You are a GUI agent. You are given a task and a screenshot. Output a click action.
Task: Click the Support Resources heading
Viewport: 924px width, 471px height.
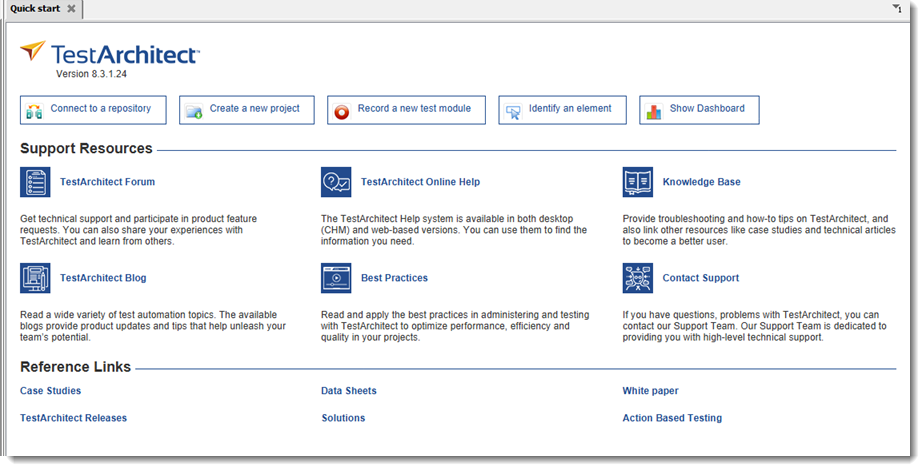click(86, 149)
